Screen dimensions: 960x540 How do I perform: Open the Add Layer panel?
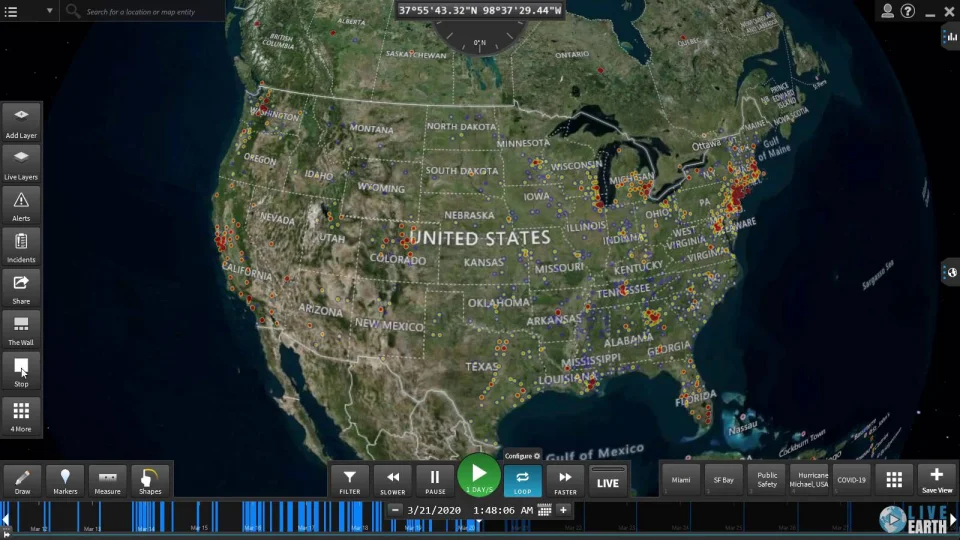tap(21, 120)
